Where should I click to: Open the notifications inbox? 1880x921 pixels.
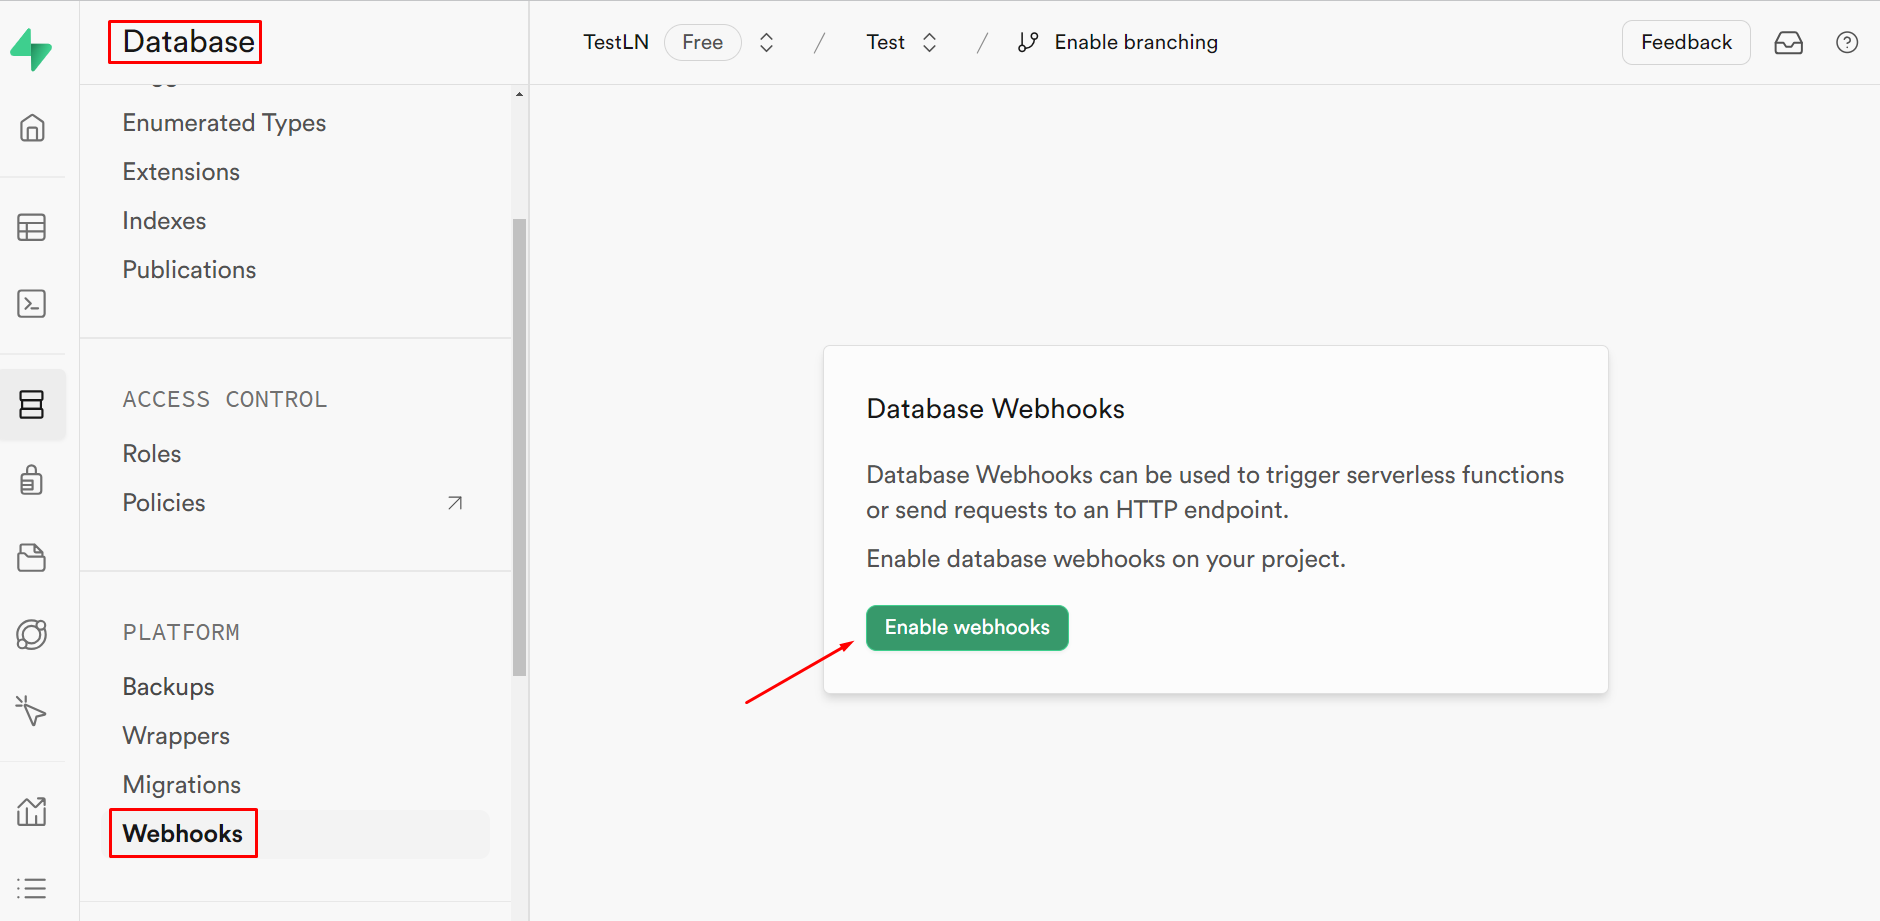point(1789,42)
